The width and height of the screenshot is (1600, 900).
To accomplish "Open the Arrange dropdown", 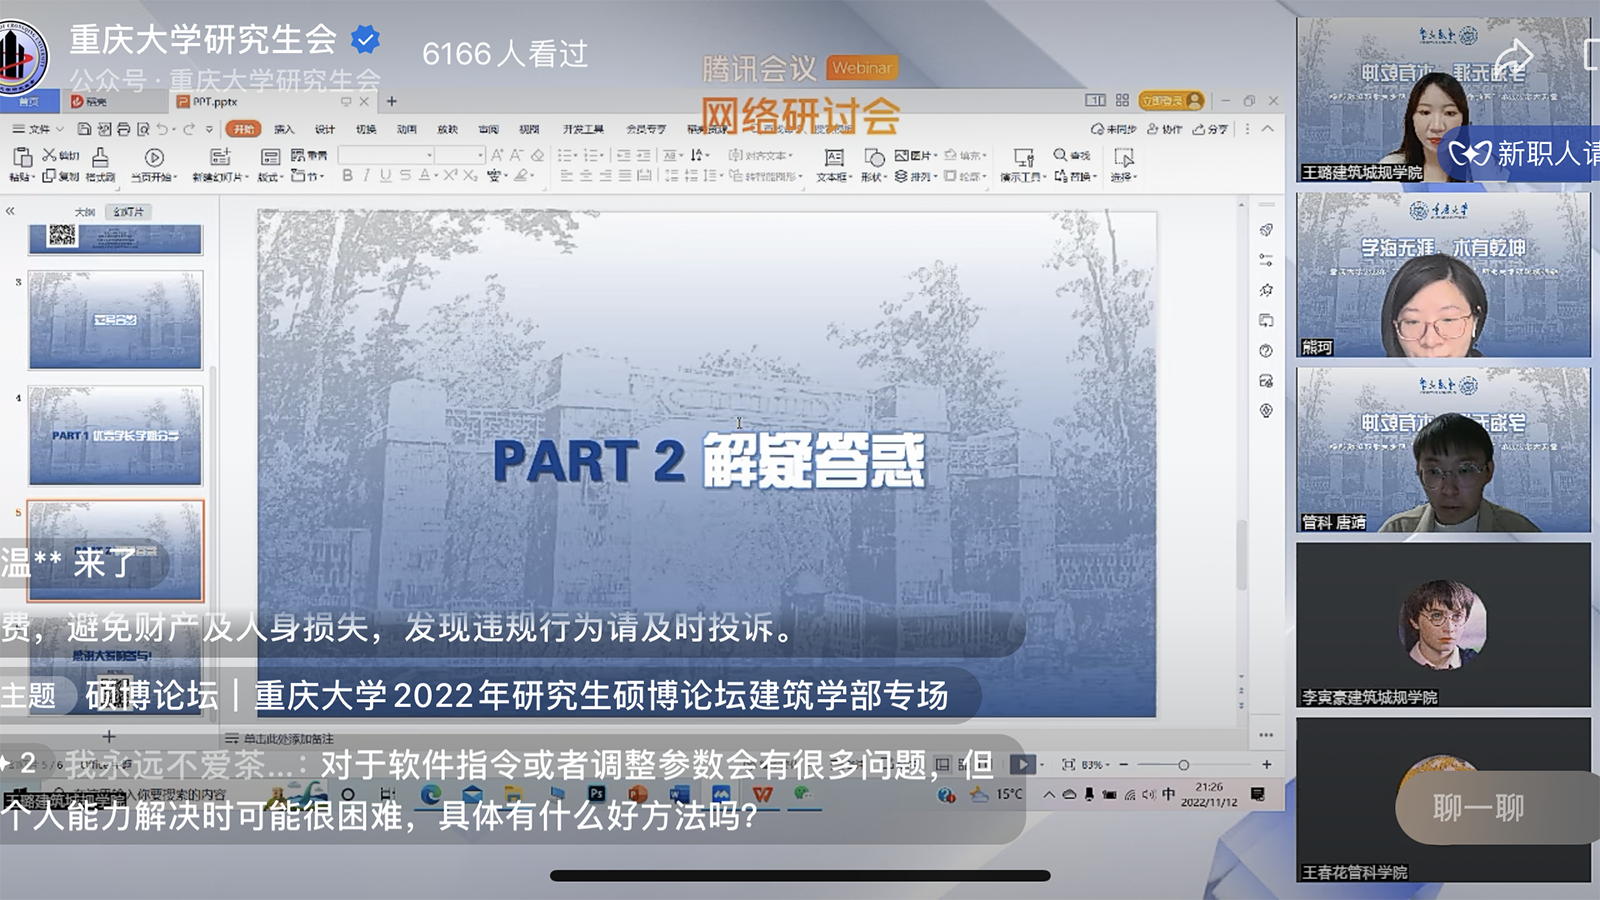I will [914, 176].
